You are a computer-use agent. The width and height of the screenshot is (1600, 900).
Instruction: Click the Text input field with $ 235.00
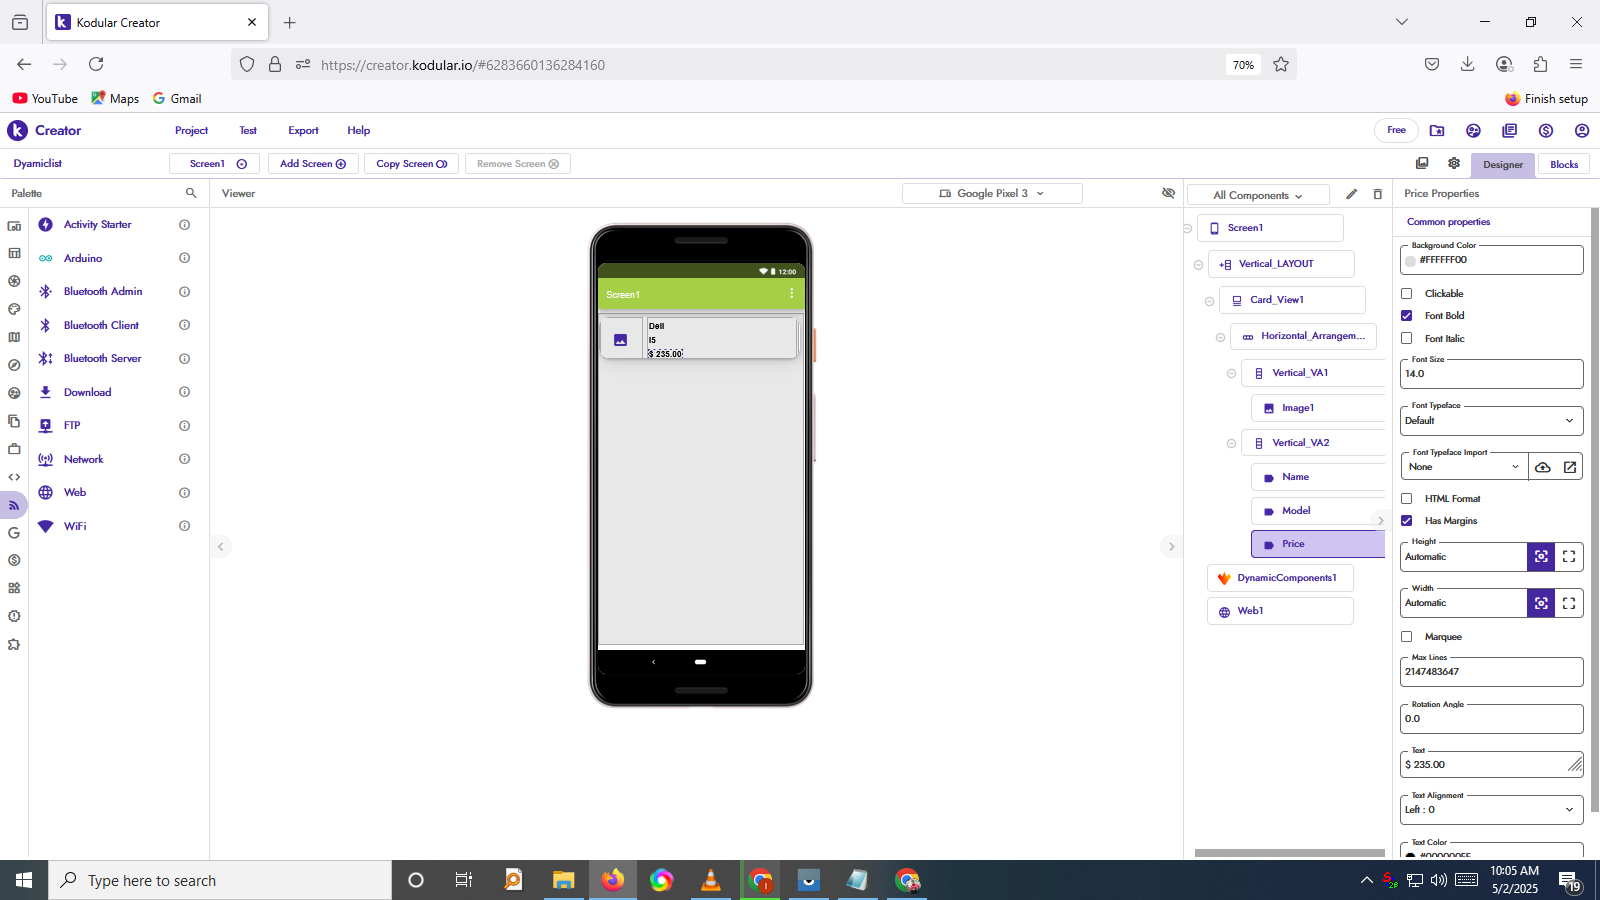click(x=1484, y=765)
